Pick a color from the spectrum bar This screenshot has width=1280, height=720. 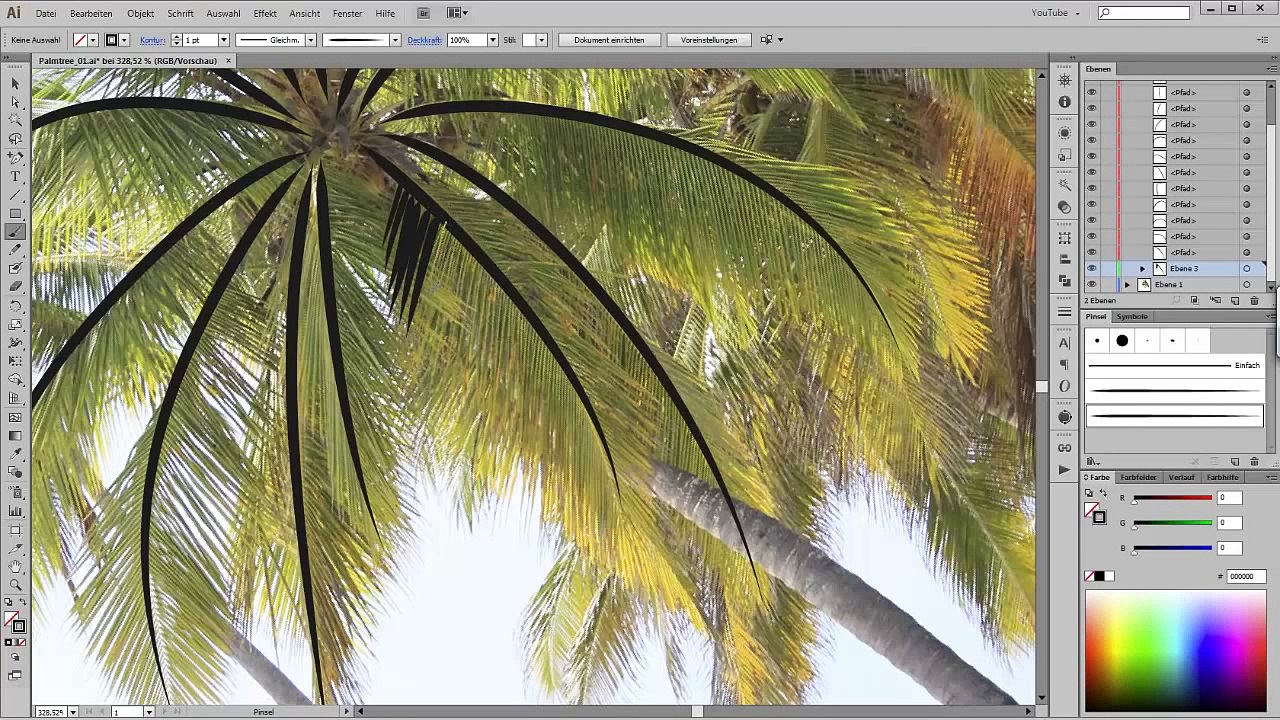pyautogui.click(x=1176, y=651)
